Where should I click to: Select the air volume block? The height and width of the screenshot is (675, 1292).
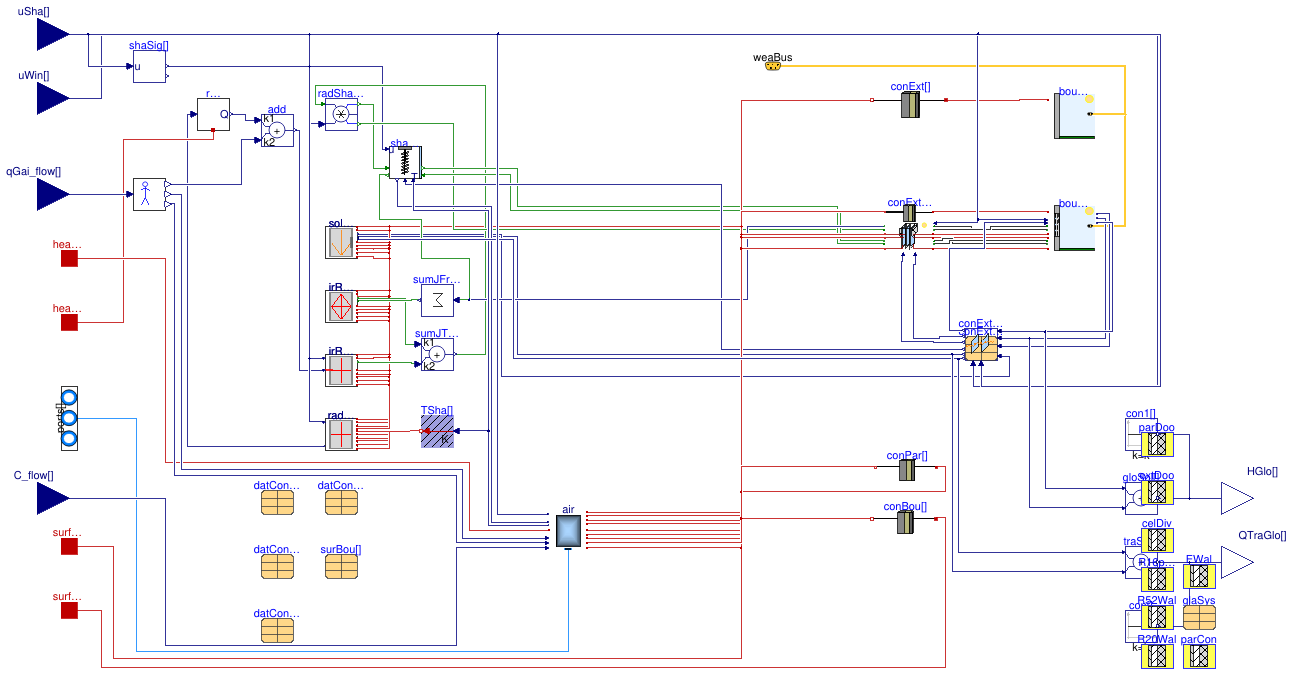tap(568, 531)
